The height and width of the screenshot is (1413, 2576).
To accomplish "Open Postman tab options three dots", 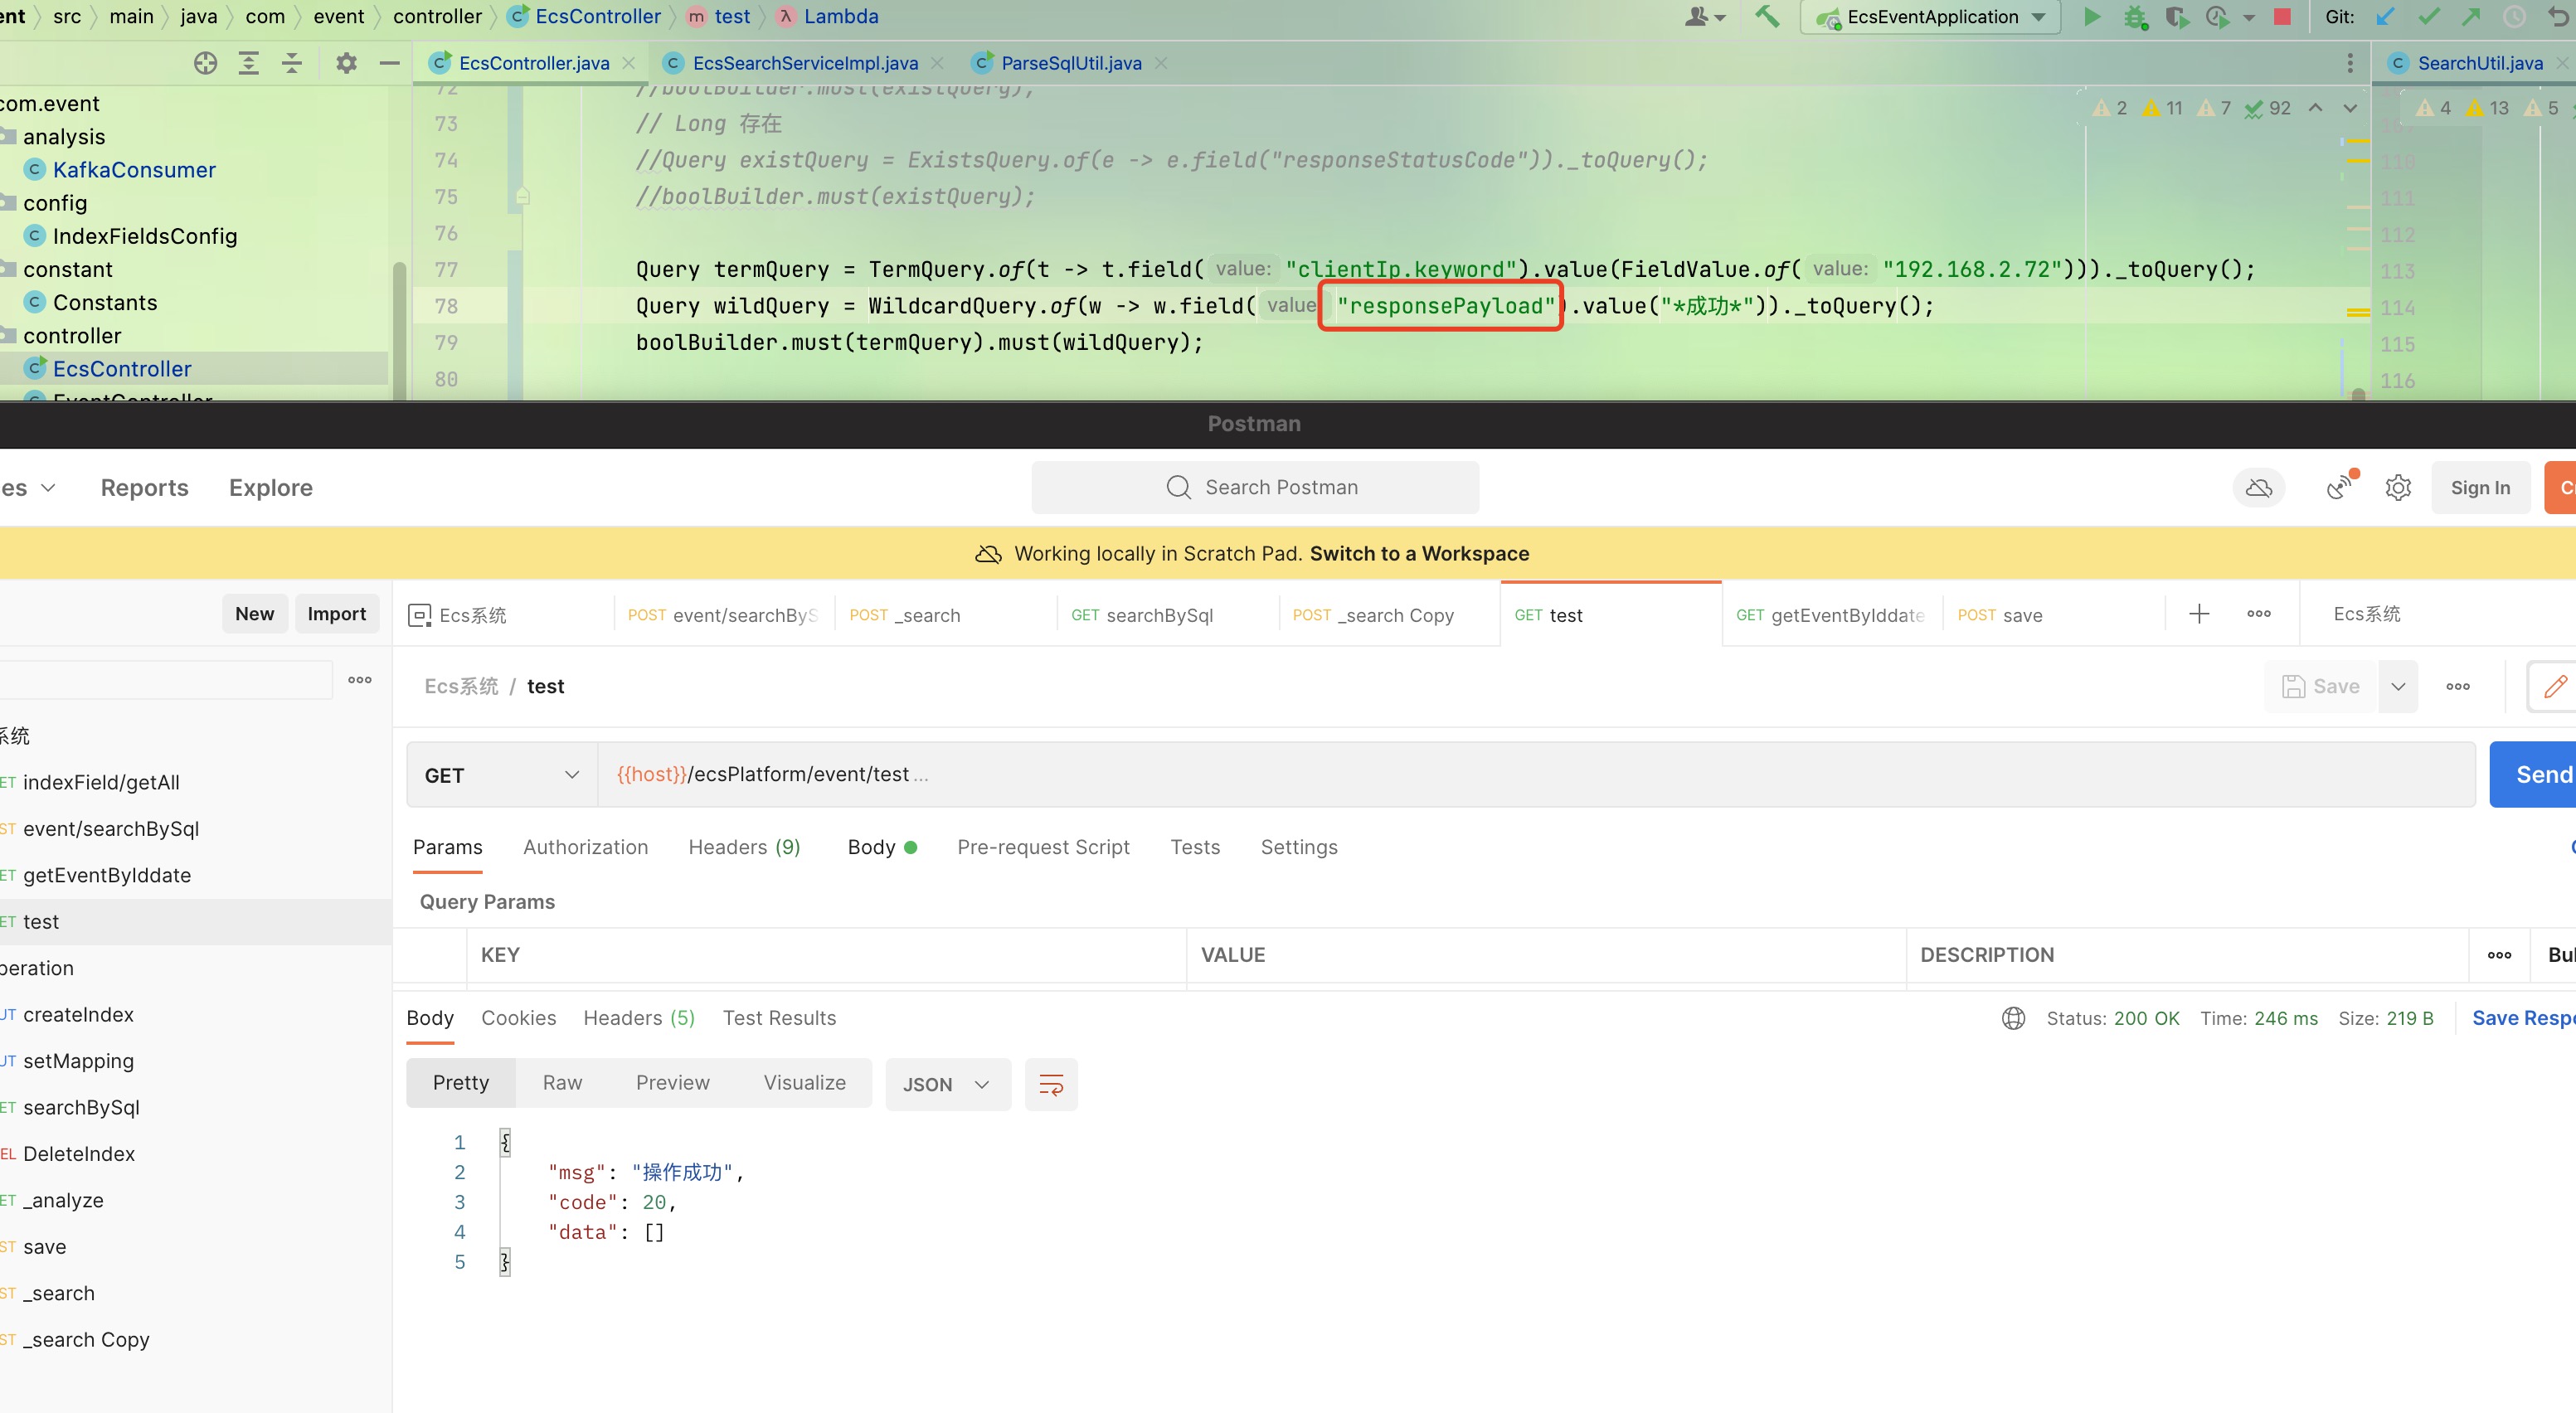I will (2259, 614).
